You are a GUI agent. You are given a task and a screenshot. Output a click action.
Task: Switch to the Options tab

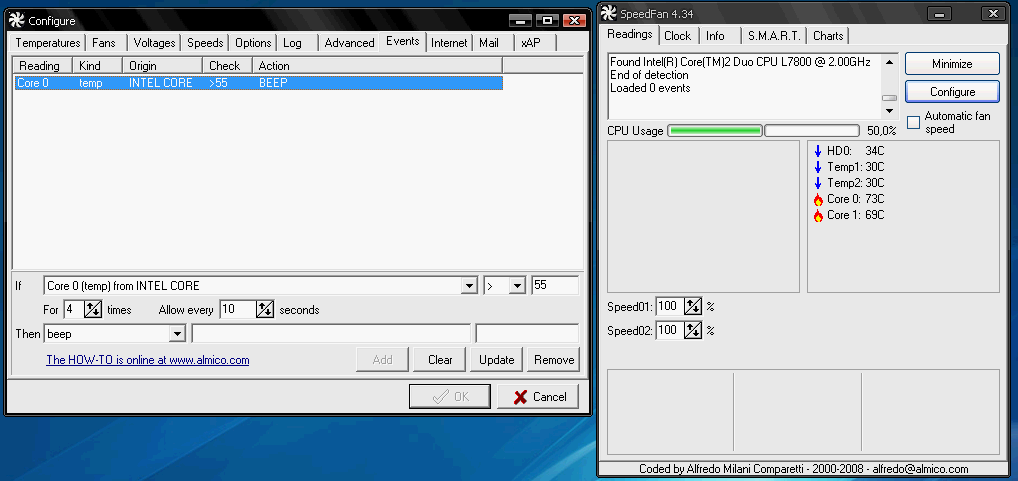pos(253,43)
